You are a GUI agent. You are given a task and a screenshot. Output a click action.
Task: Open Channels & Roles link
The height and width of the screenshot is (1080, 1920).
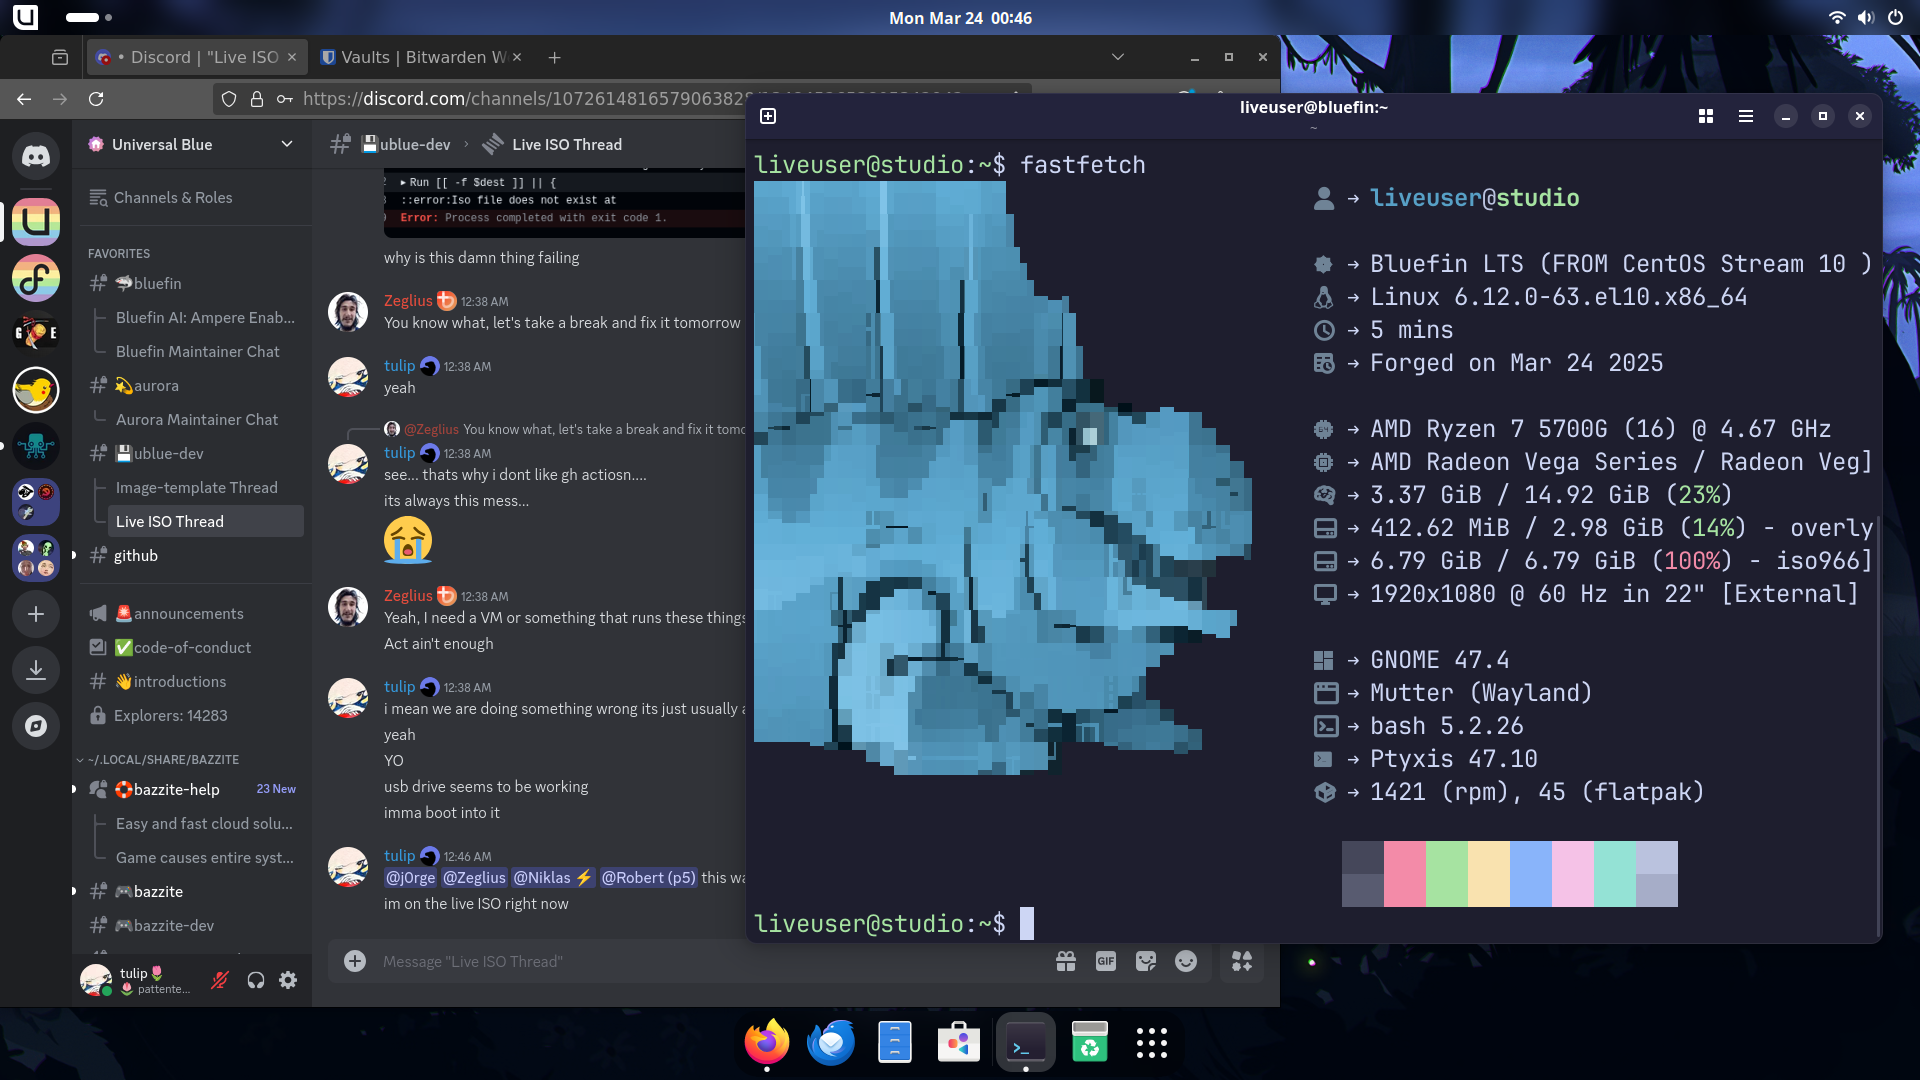[x=172, y=198]
